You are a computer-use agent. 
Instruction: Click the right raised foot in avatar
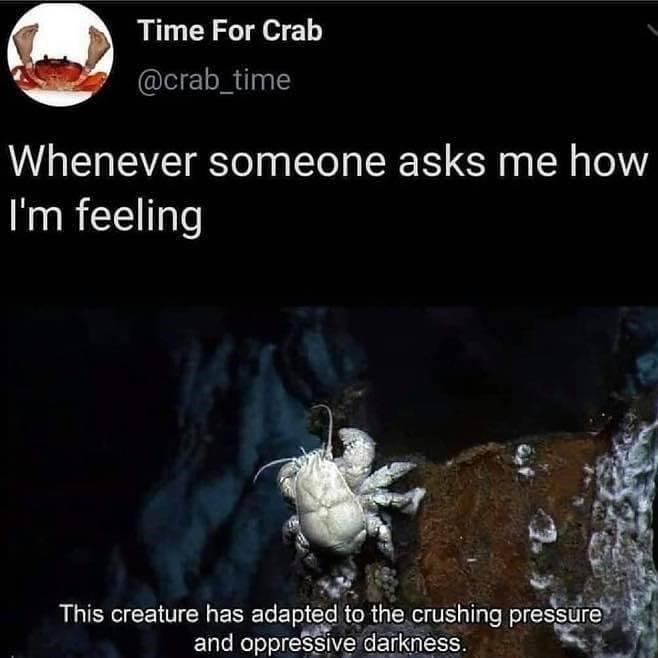[x=98, y=46]
